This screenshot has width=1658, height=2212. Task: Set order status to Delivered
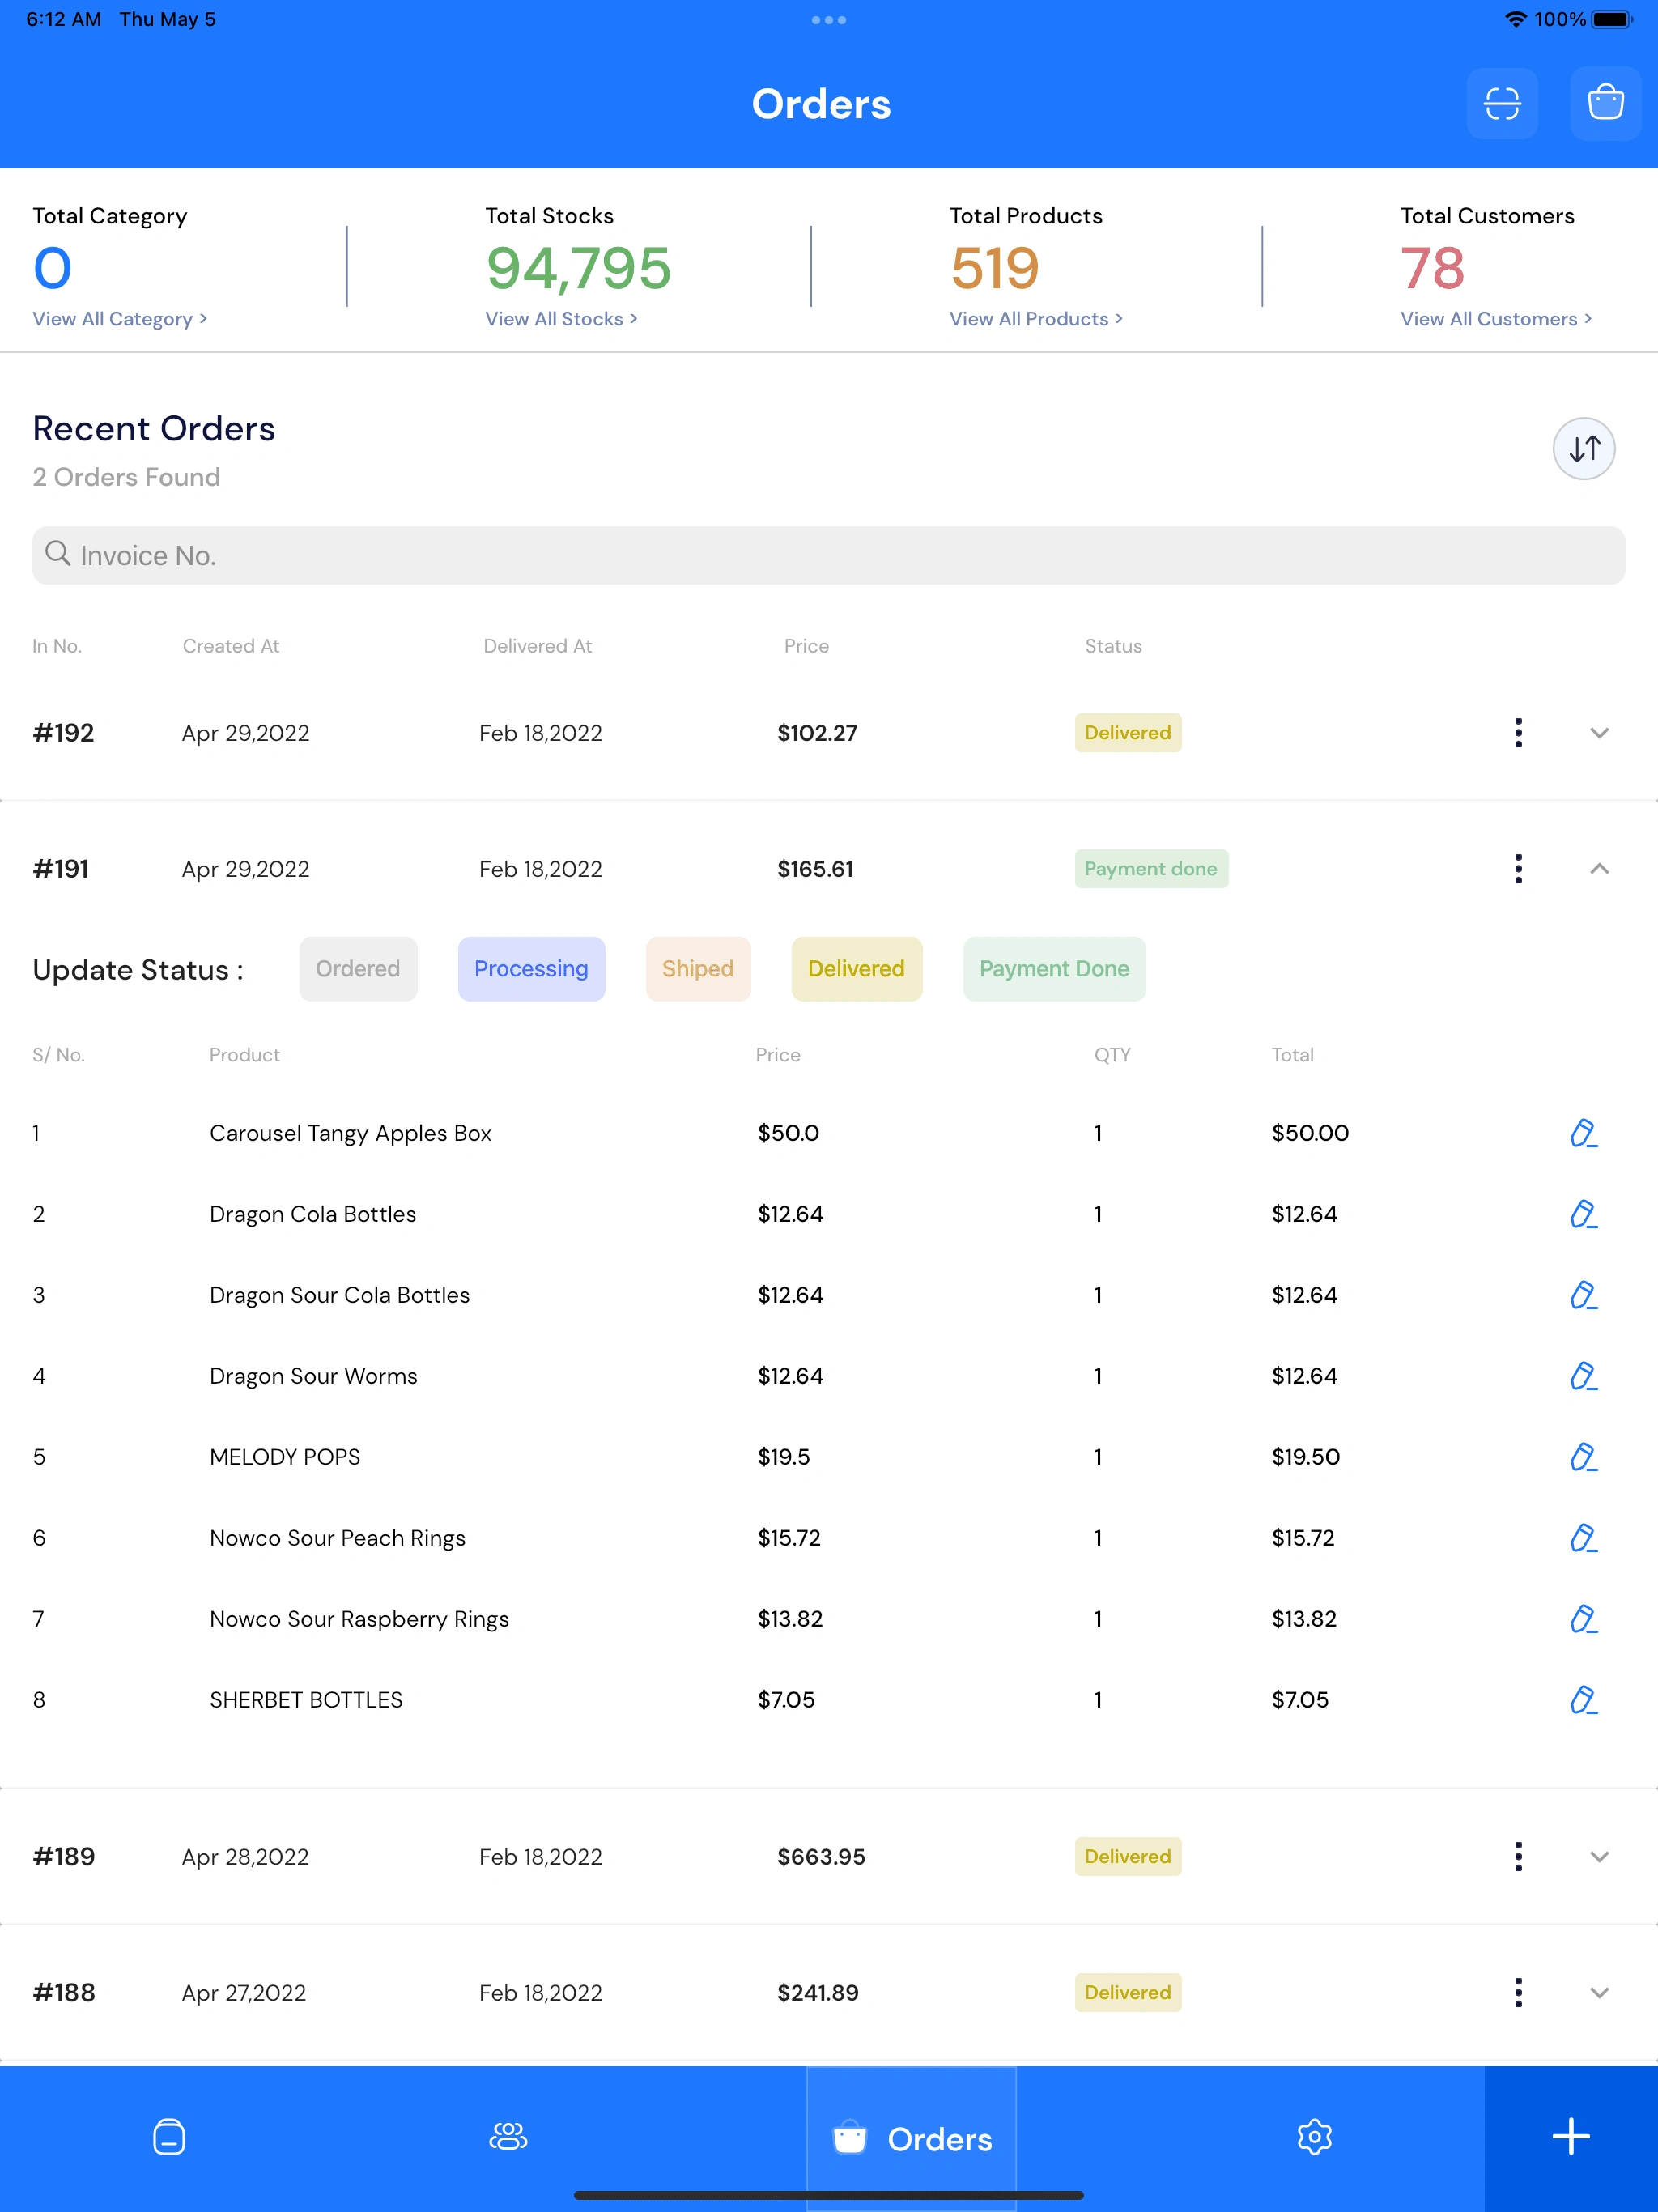pyautogui.click(x=856, y=969)
